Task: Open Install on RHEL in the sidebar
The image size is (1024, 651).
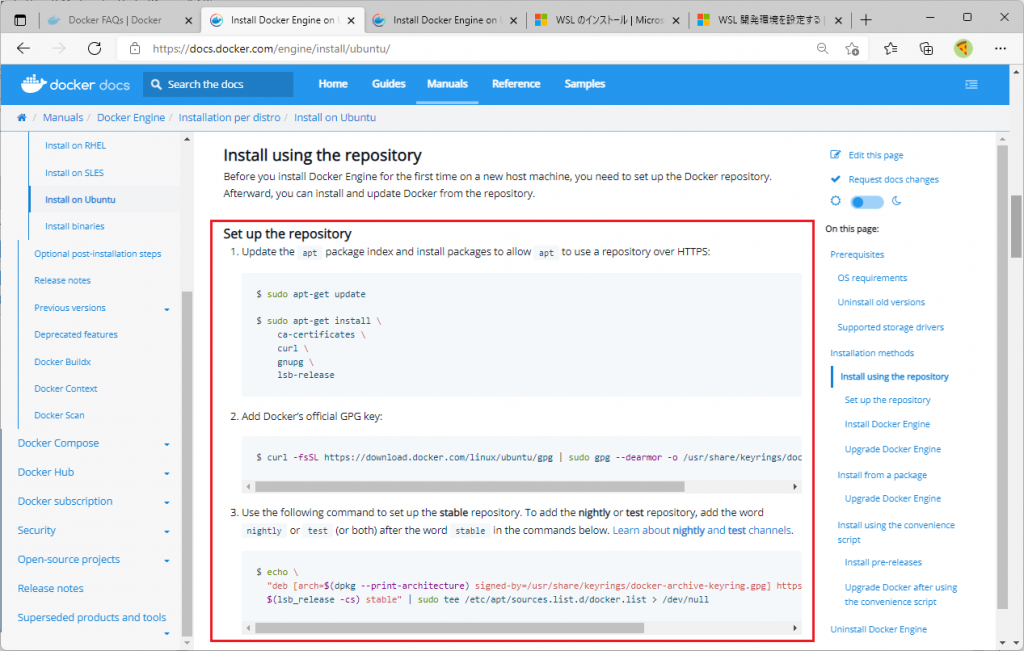Action: coord(75,146)
